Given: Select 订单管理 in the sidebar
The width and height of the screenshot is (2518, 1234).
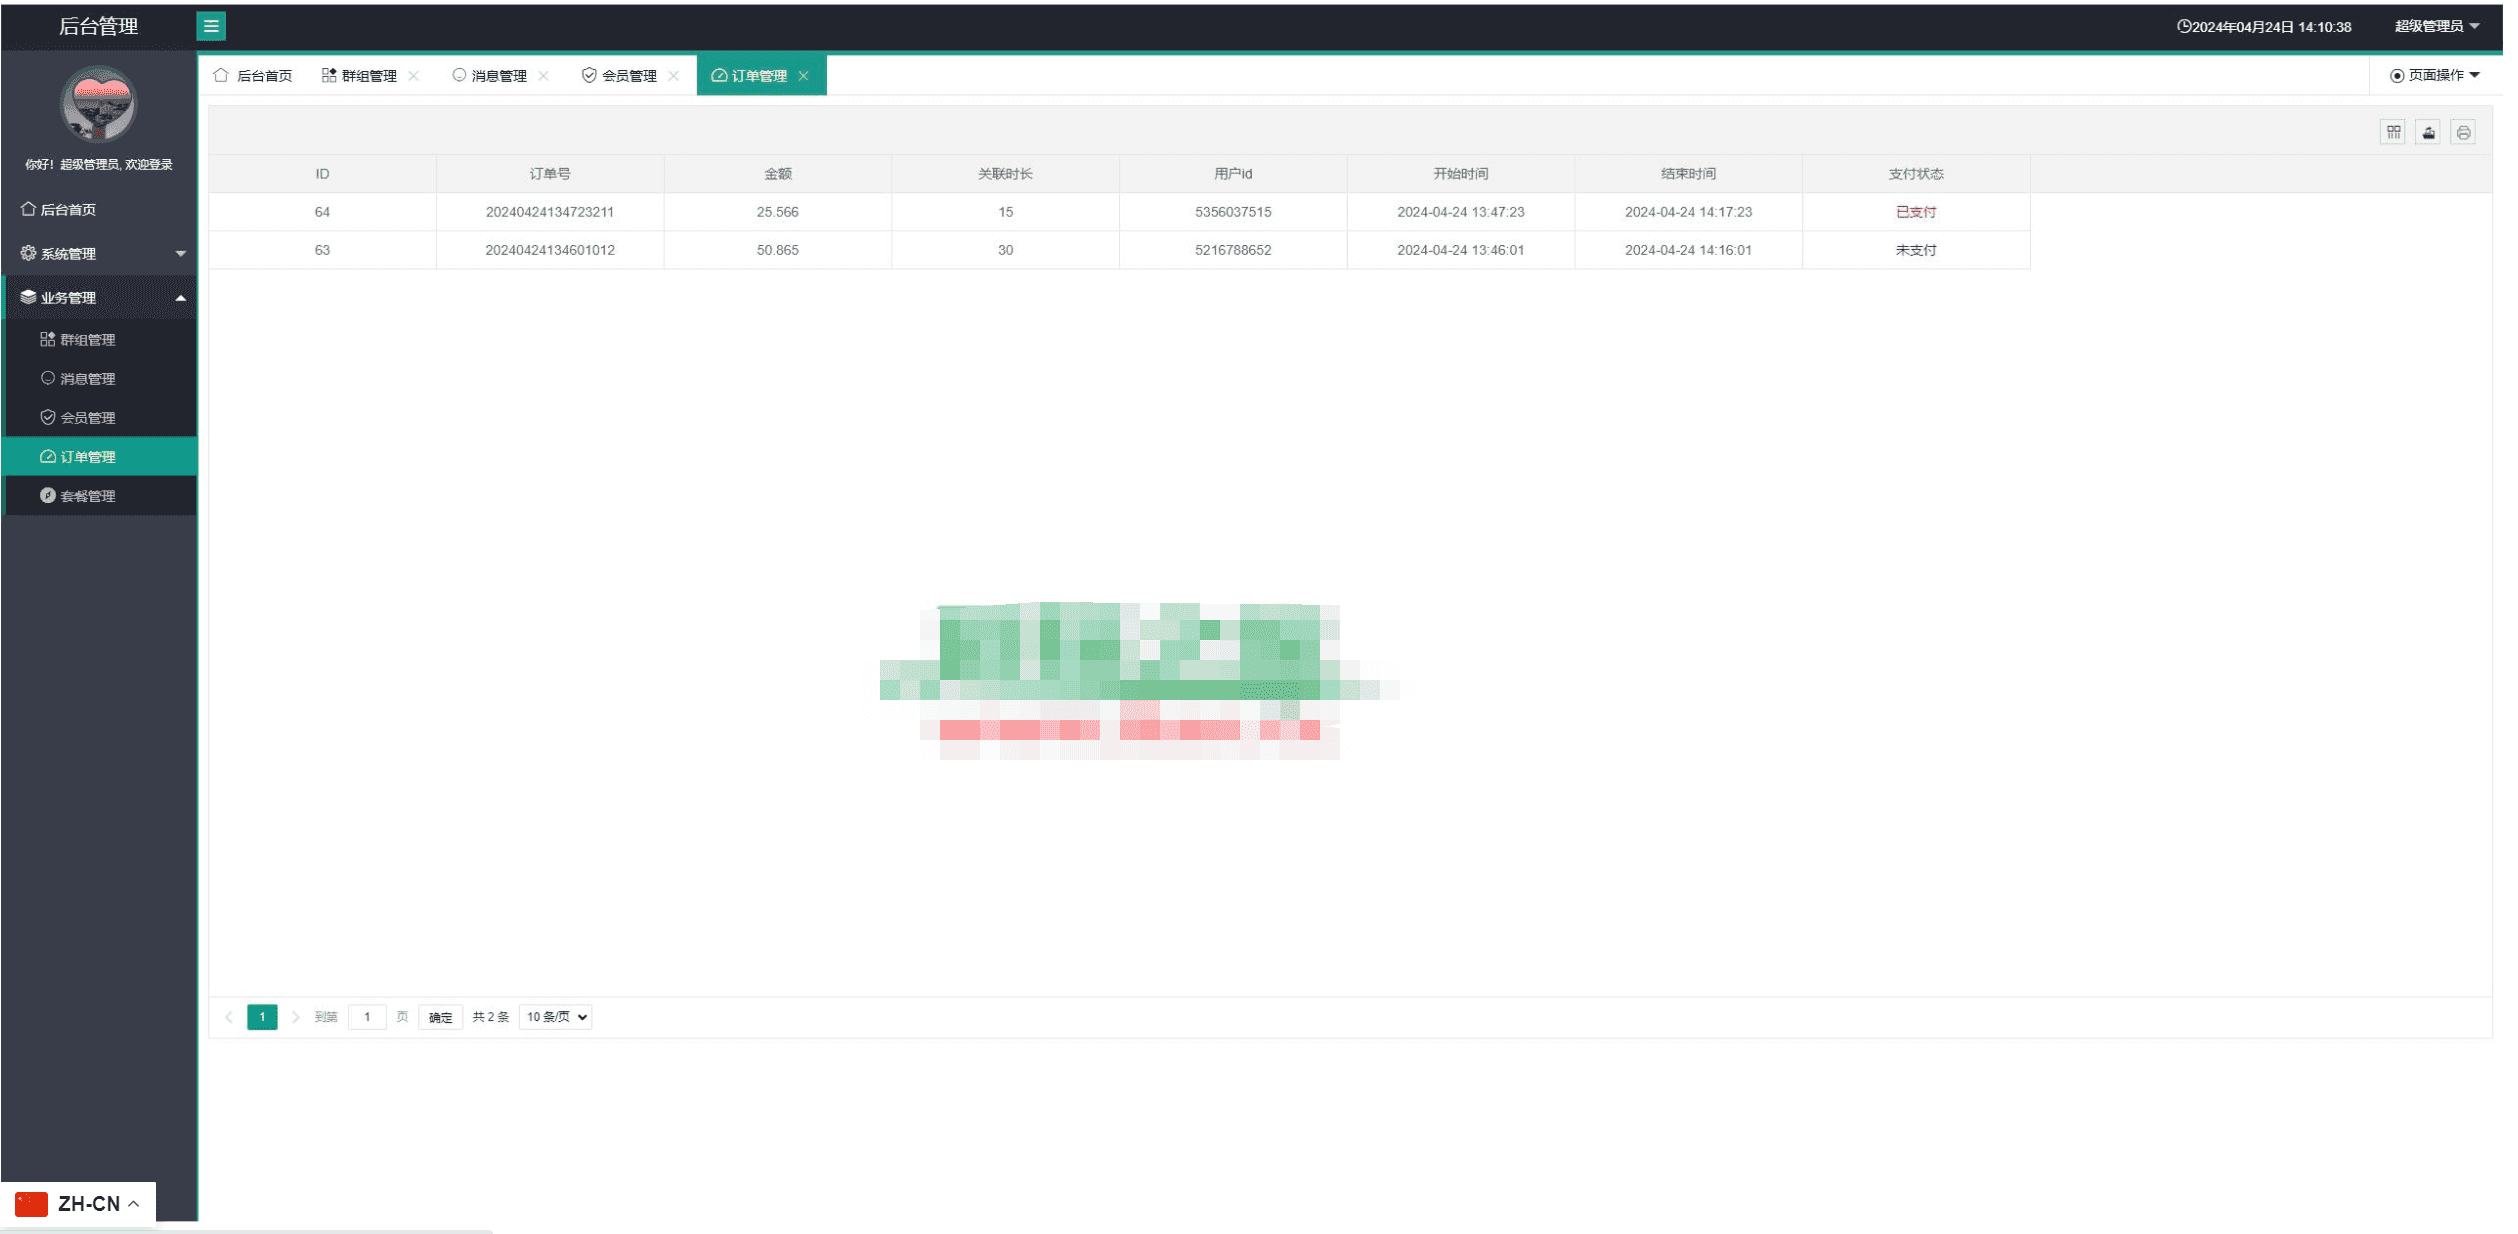Looking at the screenshot, I should click(100, 456).
